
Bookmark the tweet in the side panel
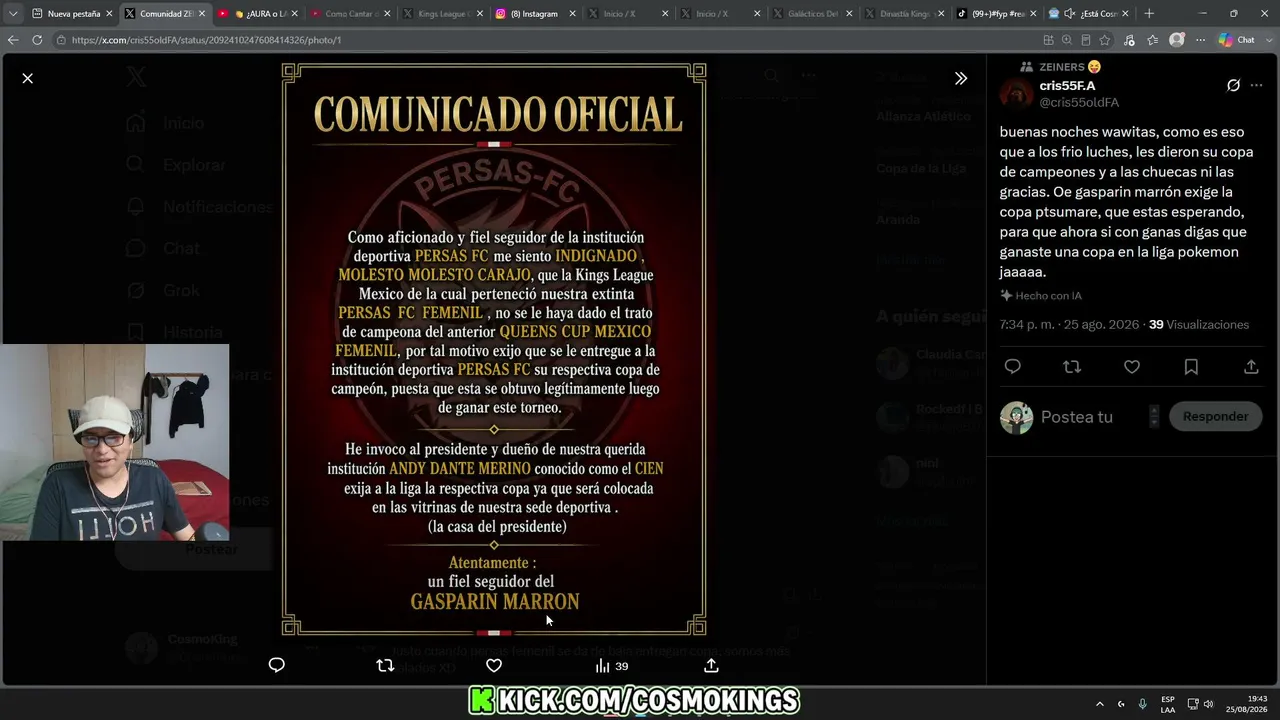pos(1191,367)
